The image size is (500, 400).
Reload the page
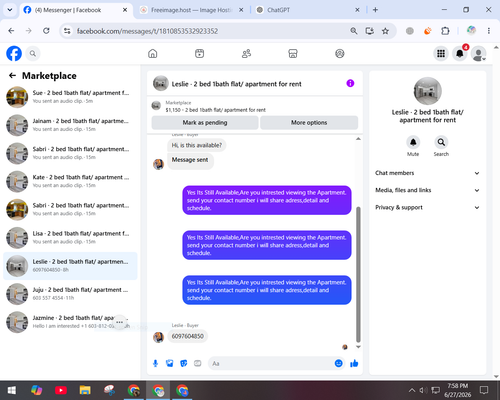click(46, 31)
